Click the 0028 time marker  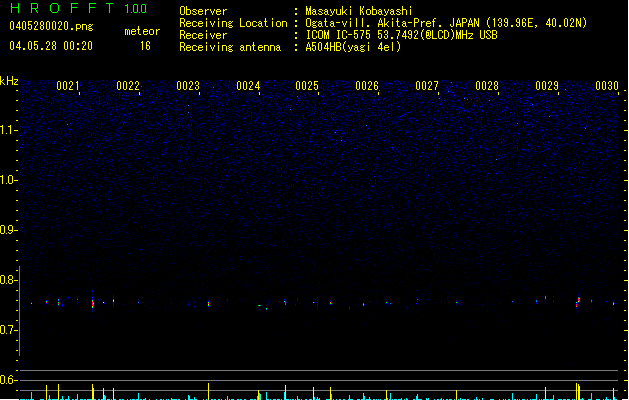coord(487,86)
